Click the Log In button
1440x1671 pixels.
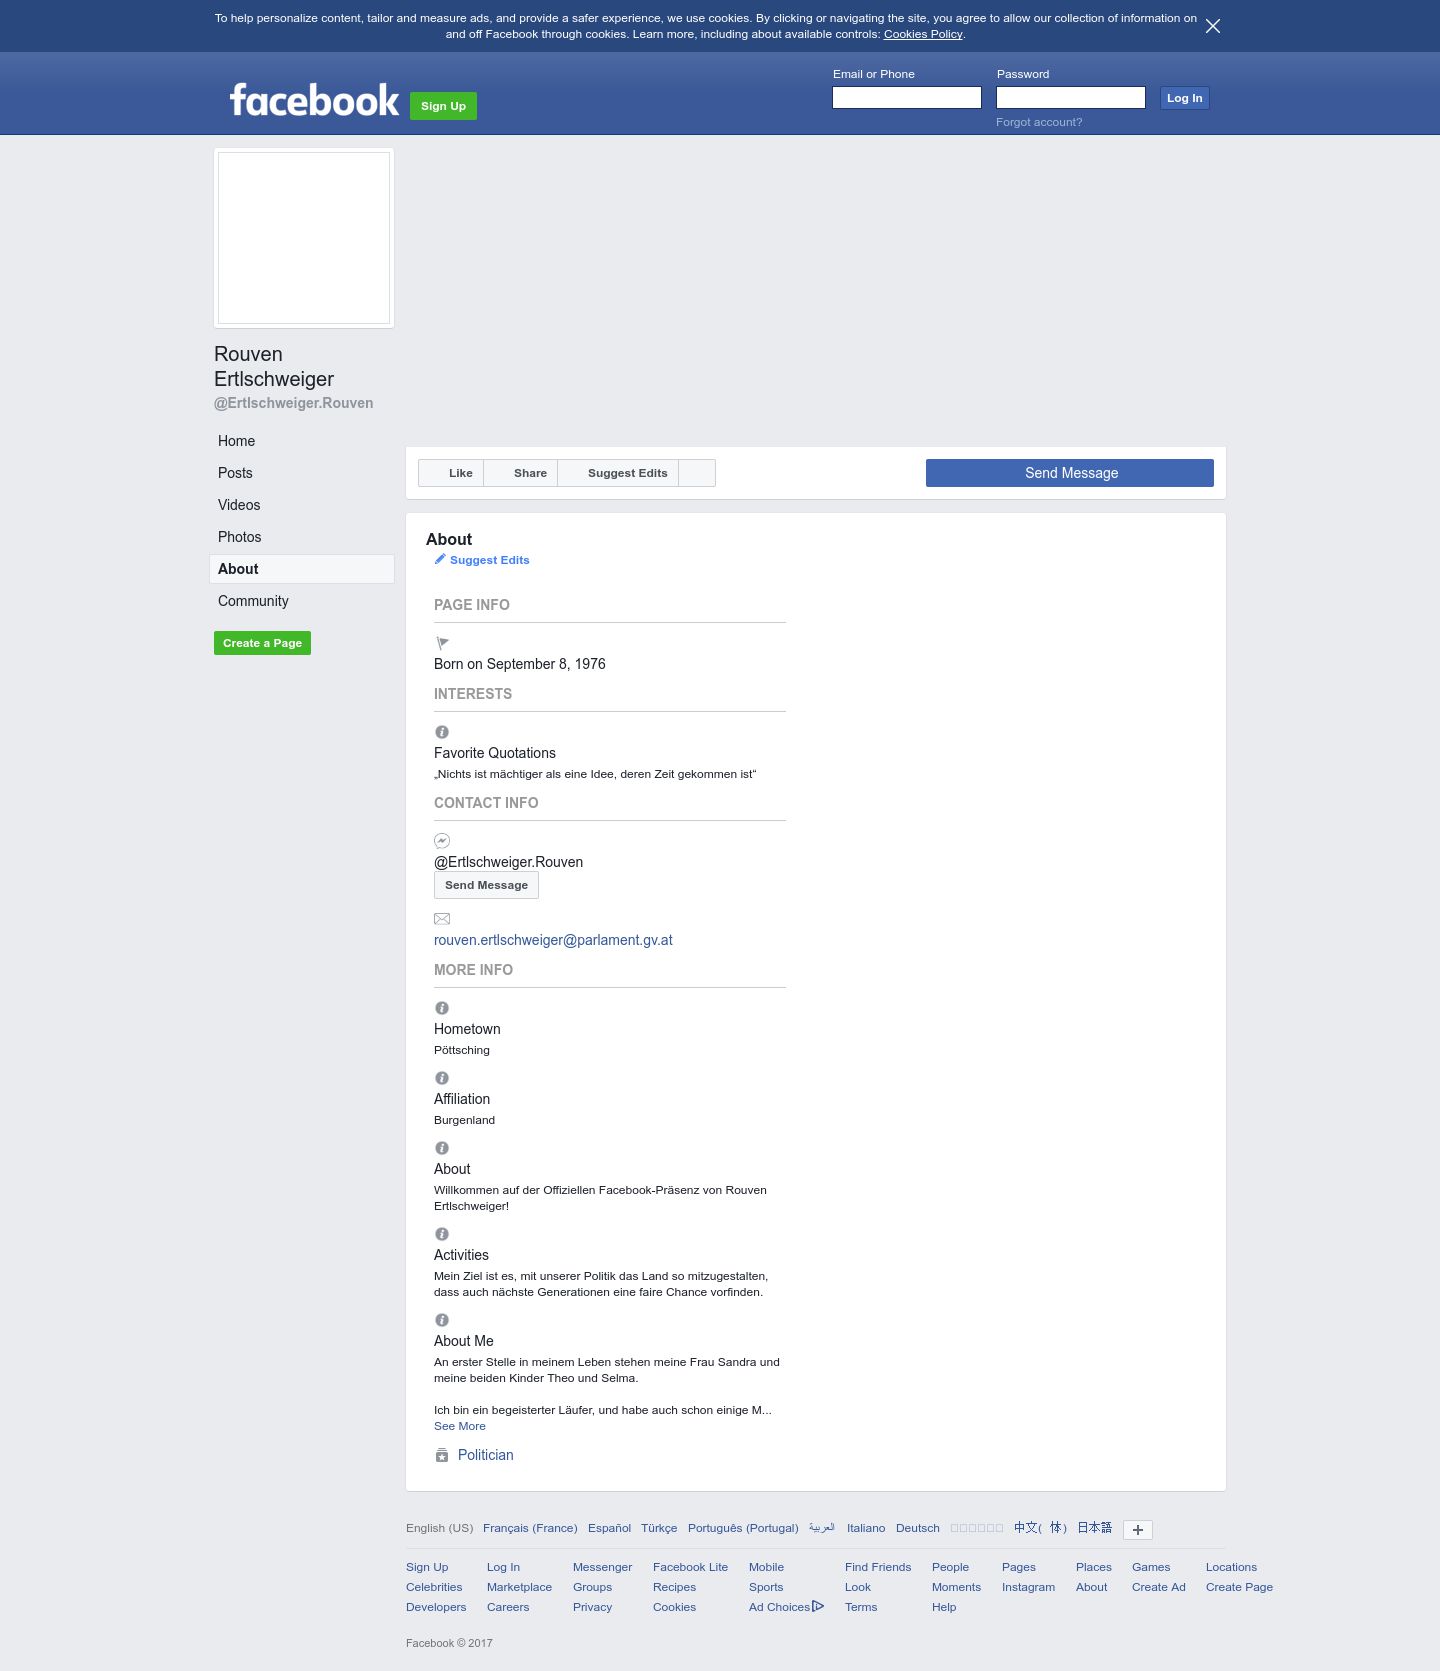1184,98
